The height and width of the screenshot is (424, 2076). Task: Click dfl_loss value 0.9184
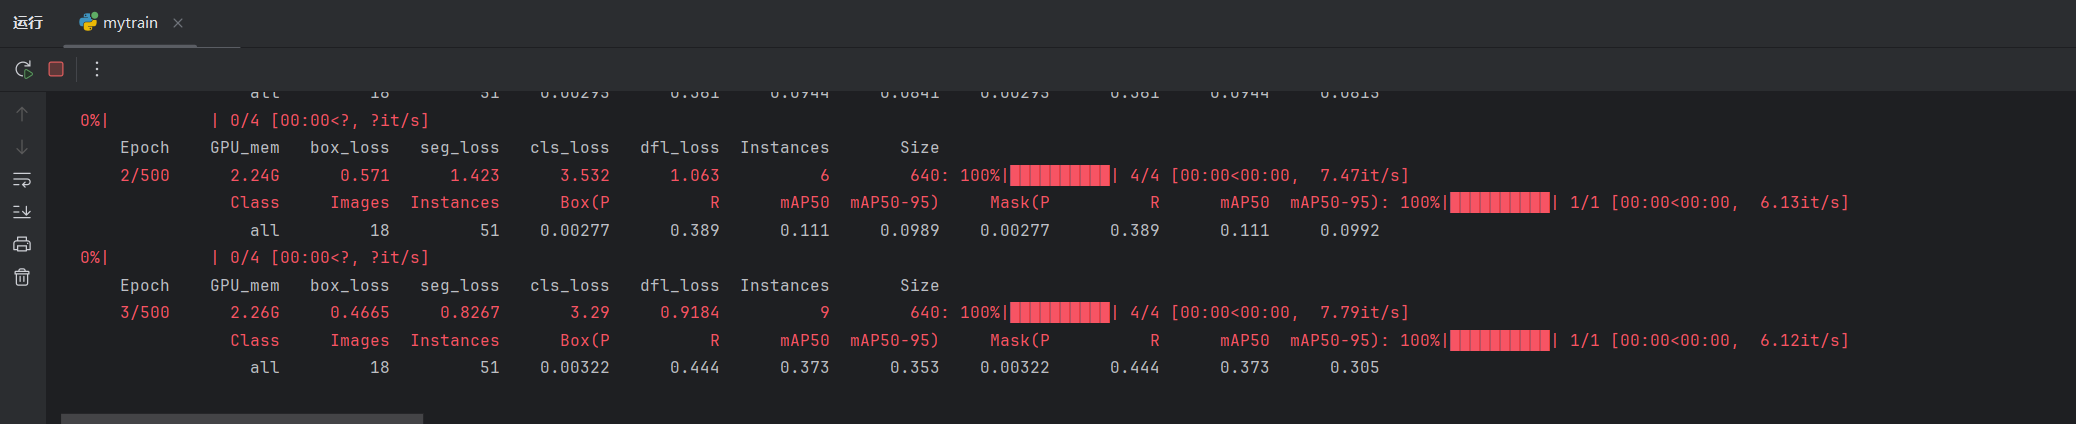pyautogui.click(x=690, y=312)
